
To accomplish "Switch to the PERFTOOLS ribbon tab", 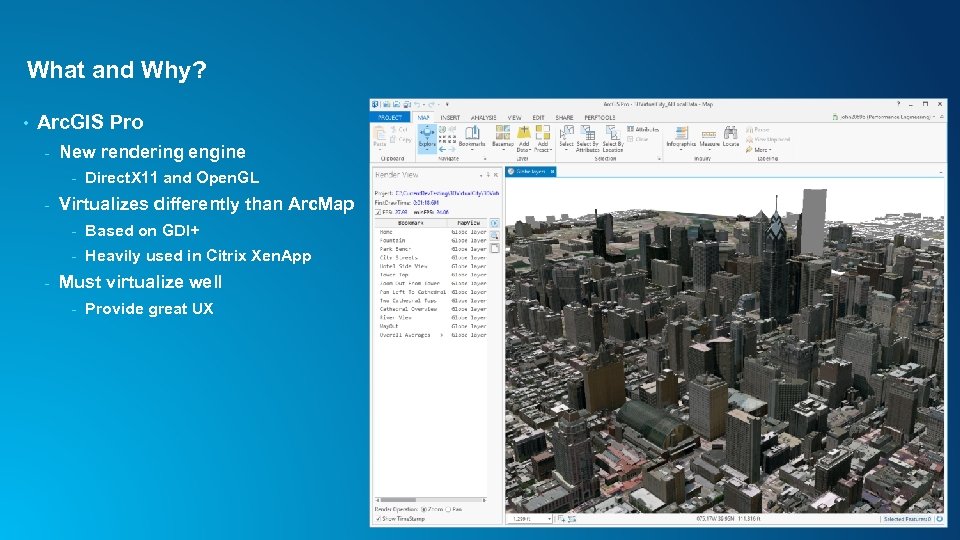I will [600, 118].
